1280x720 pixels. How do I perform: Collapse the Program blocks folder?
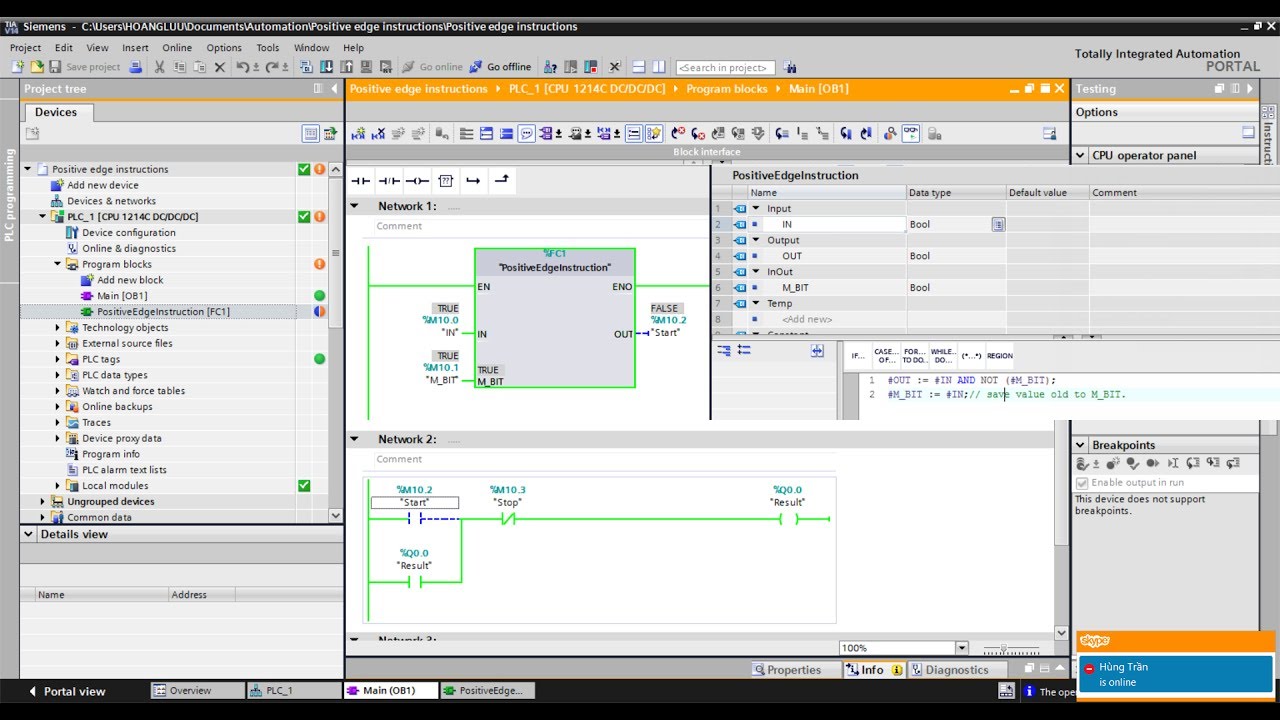[x=58, y=264]
